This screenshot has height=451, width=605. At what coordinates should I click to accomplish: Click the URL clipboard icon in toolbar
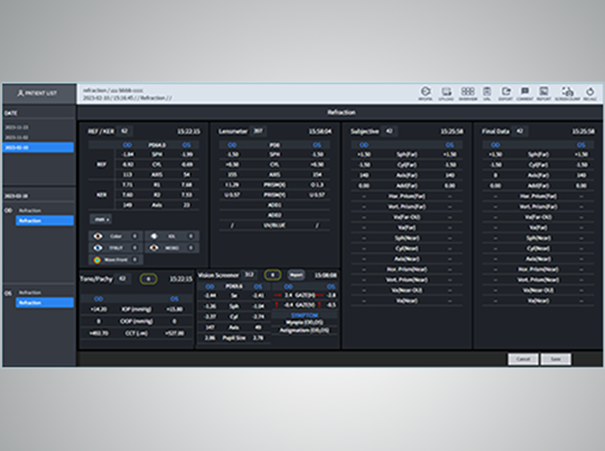tap(487, 91)
